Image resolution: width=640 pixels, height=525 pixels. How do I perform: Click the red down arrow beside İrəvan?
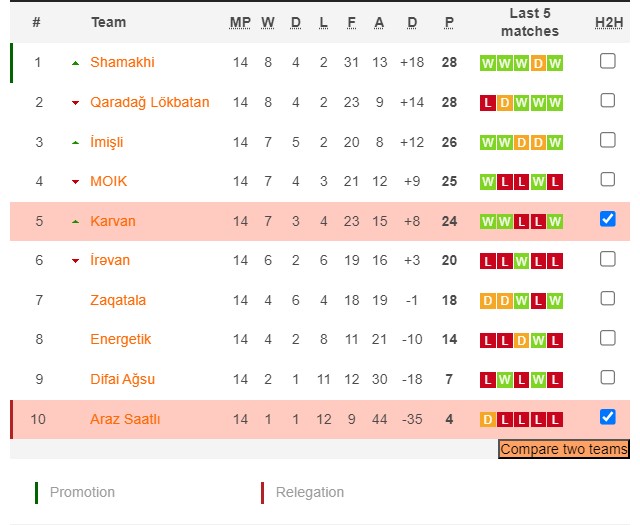click(75, 261)
